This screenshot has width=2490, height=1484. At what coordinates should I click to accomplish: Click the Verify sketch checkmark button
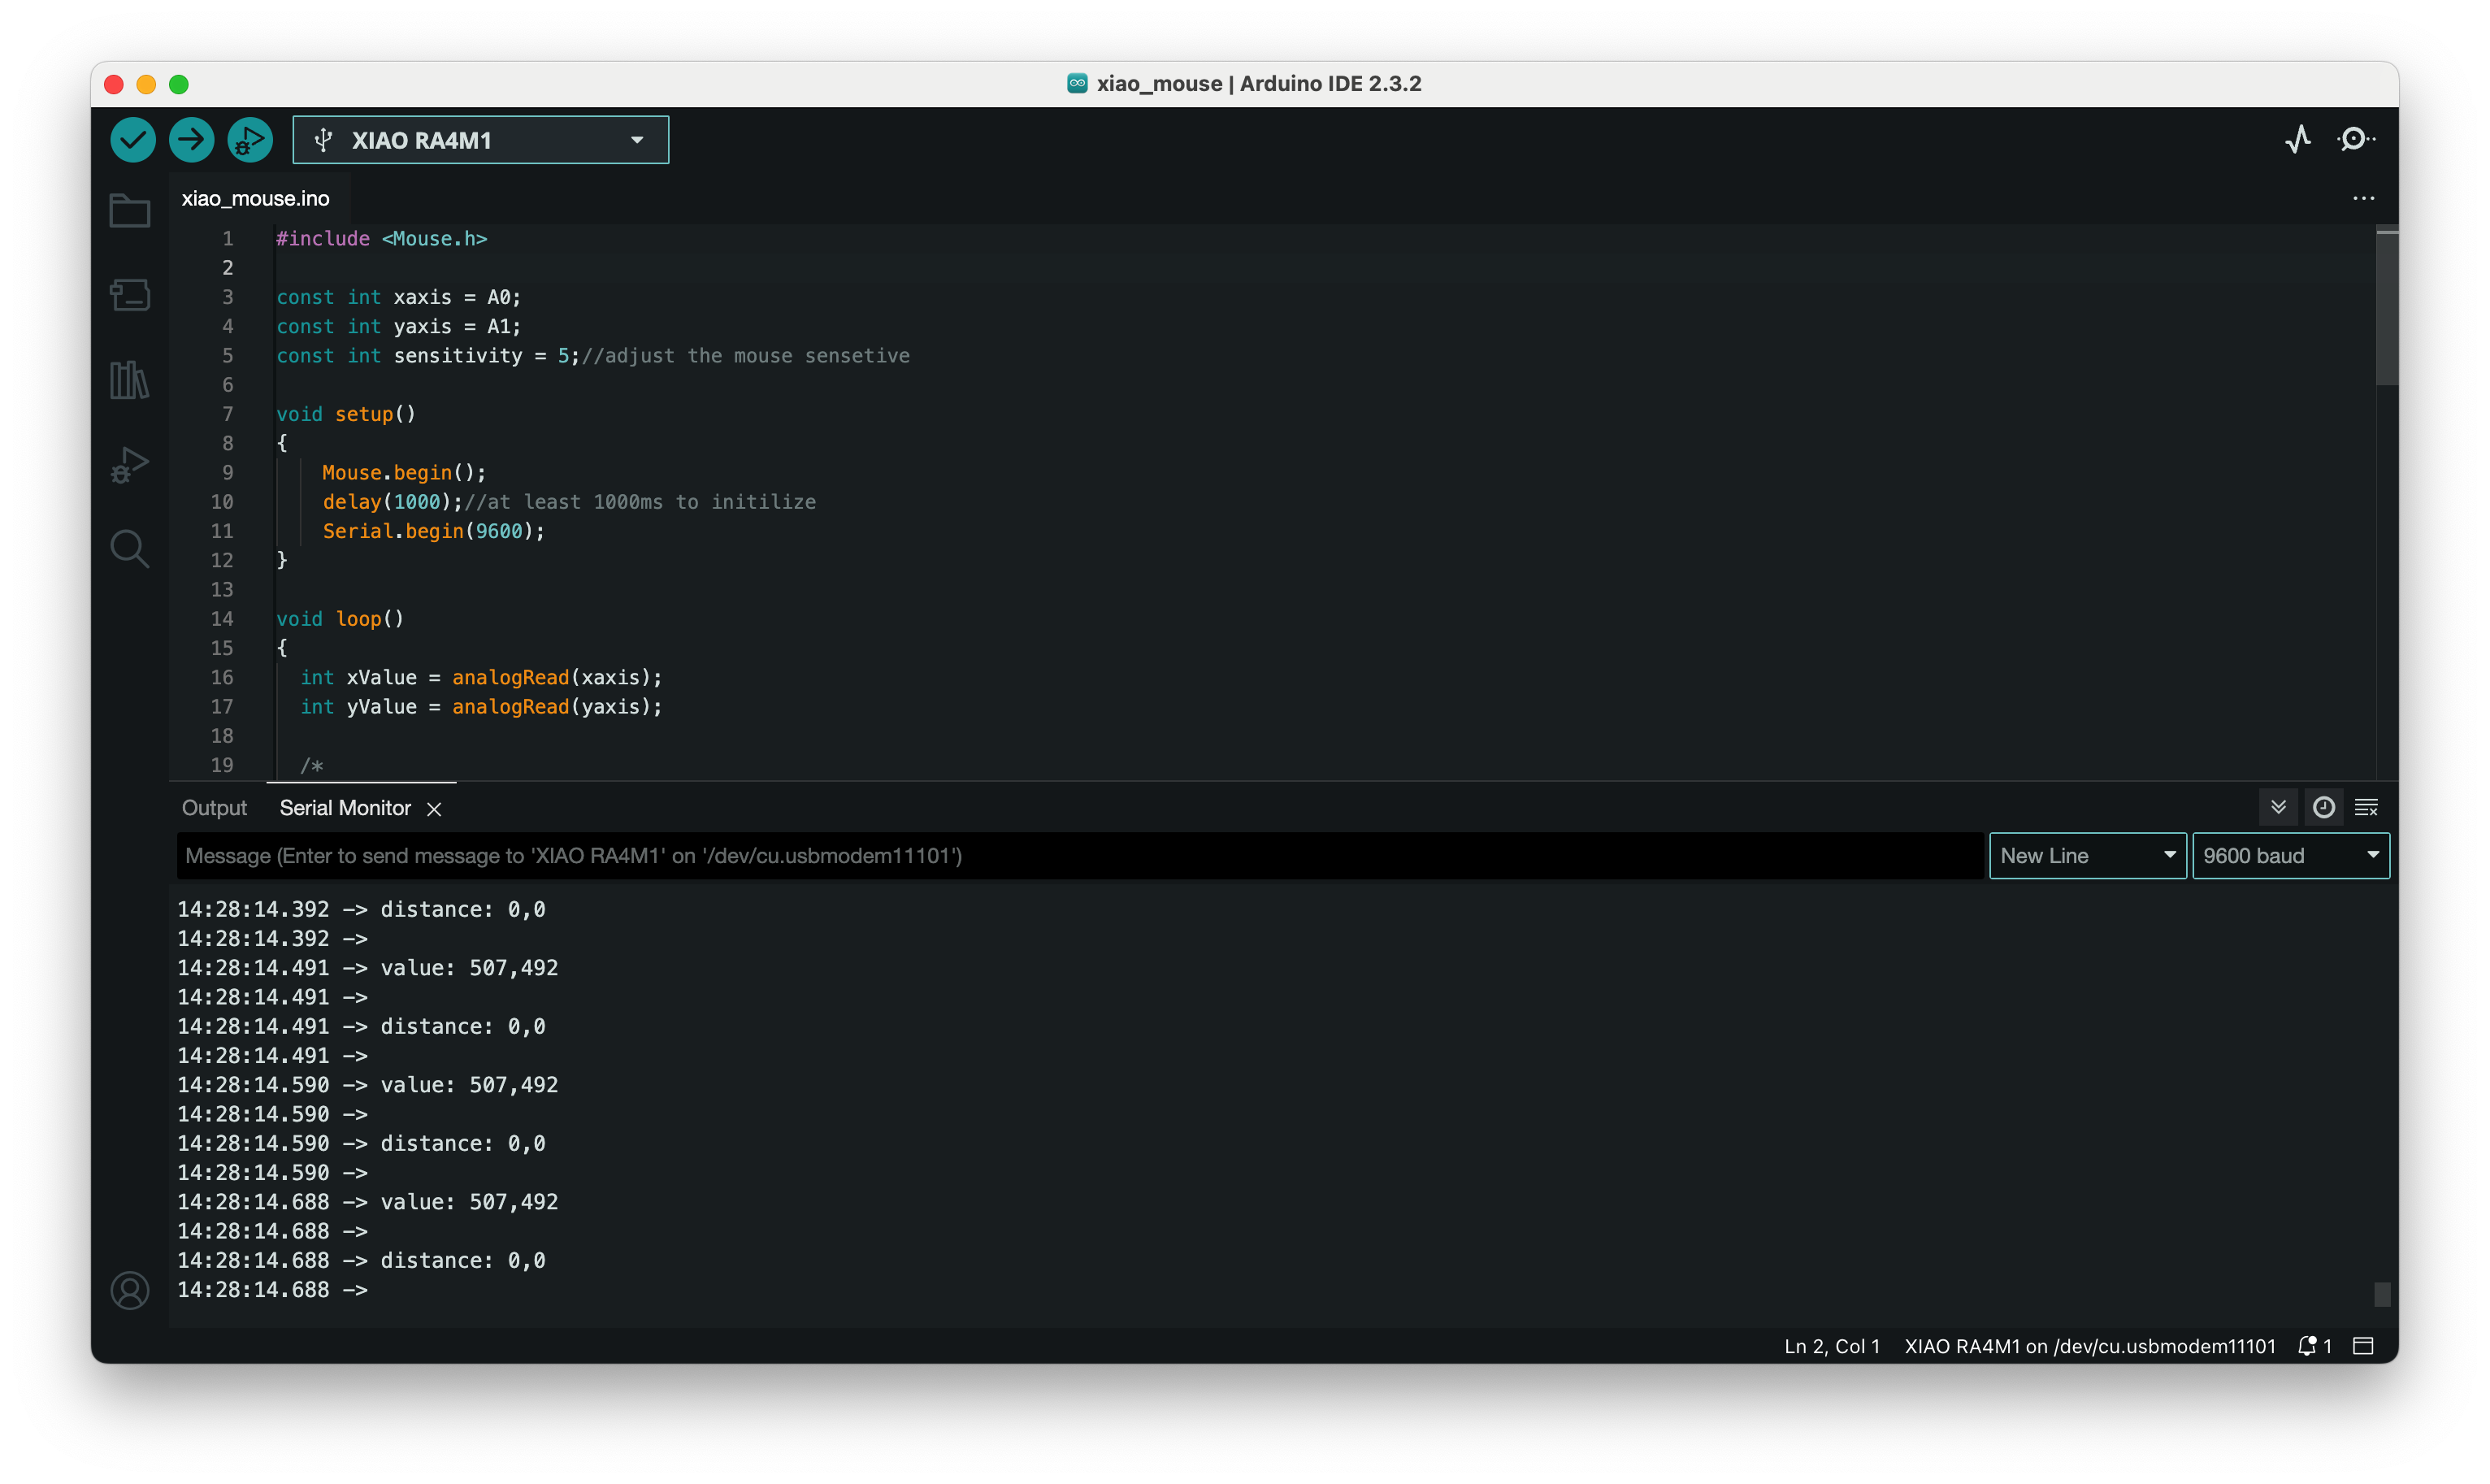(x=133, y=140)
